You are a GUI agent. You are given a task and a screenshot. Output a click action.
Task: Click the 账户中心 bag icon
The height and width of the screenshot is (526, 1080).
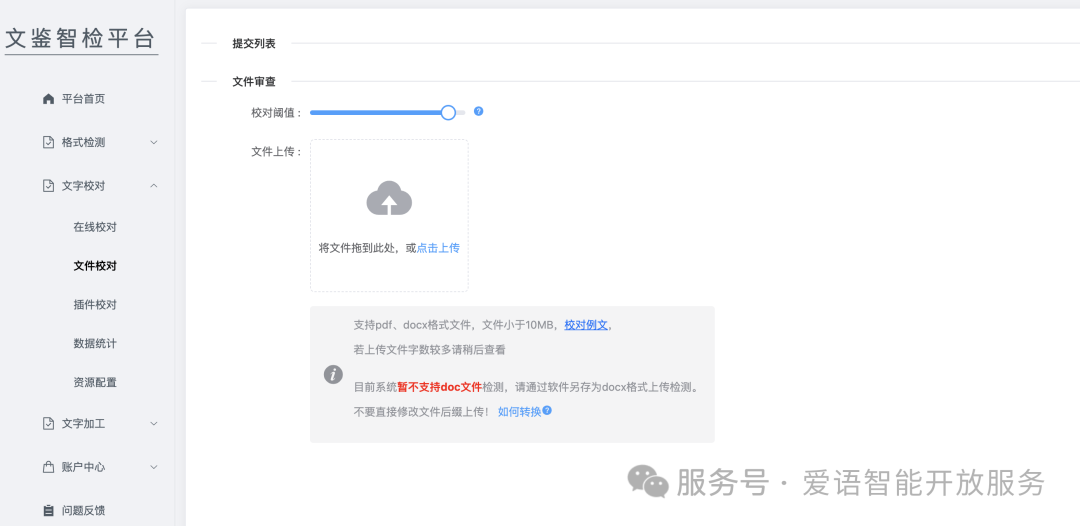pyautogui.click(x=48, y=467)
